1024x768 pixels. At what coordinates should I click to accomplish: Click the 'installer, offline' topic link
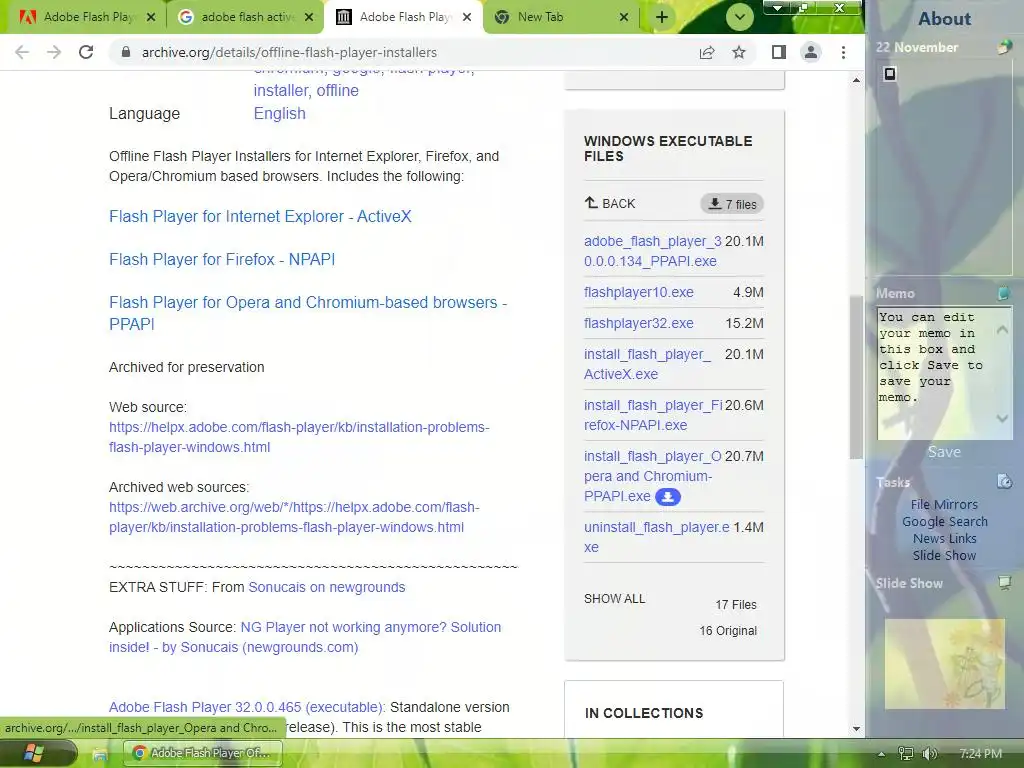(x=306, y=90)
